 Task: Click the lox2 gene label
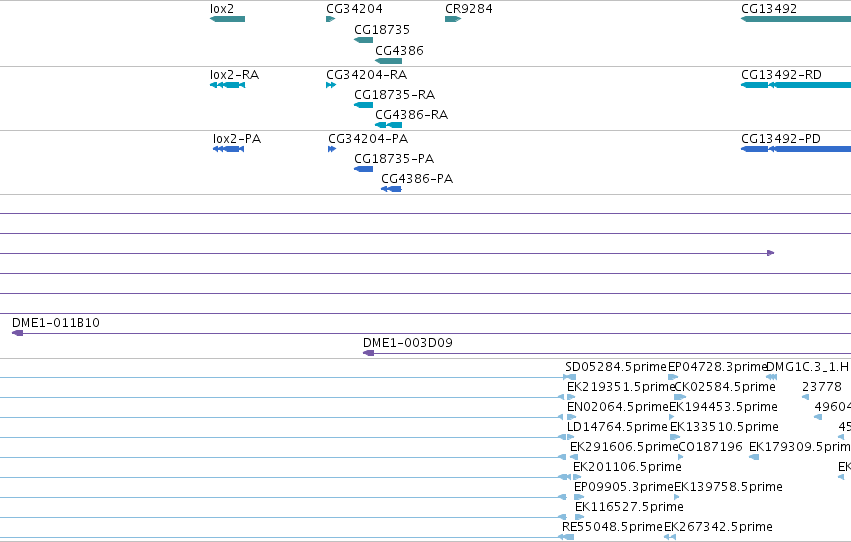click(221, 9)
